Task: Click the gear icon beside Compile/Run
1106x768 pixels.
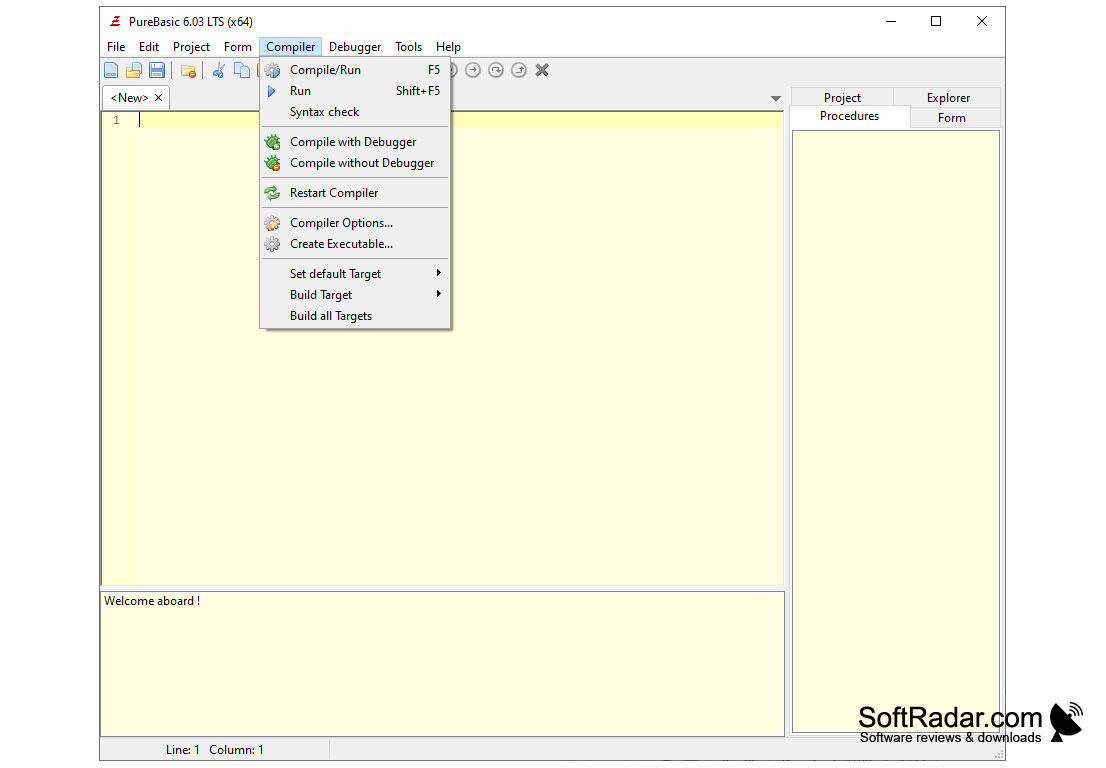Action: coord(272,70)
